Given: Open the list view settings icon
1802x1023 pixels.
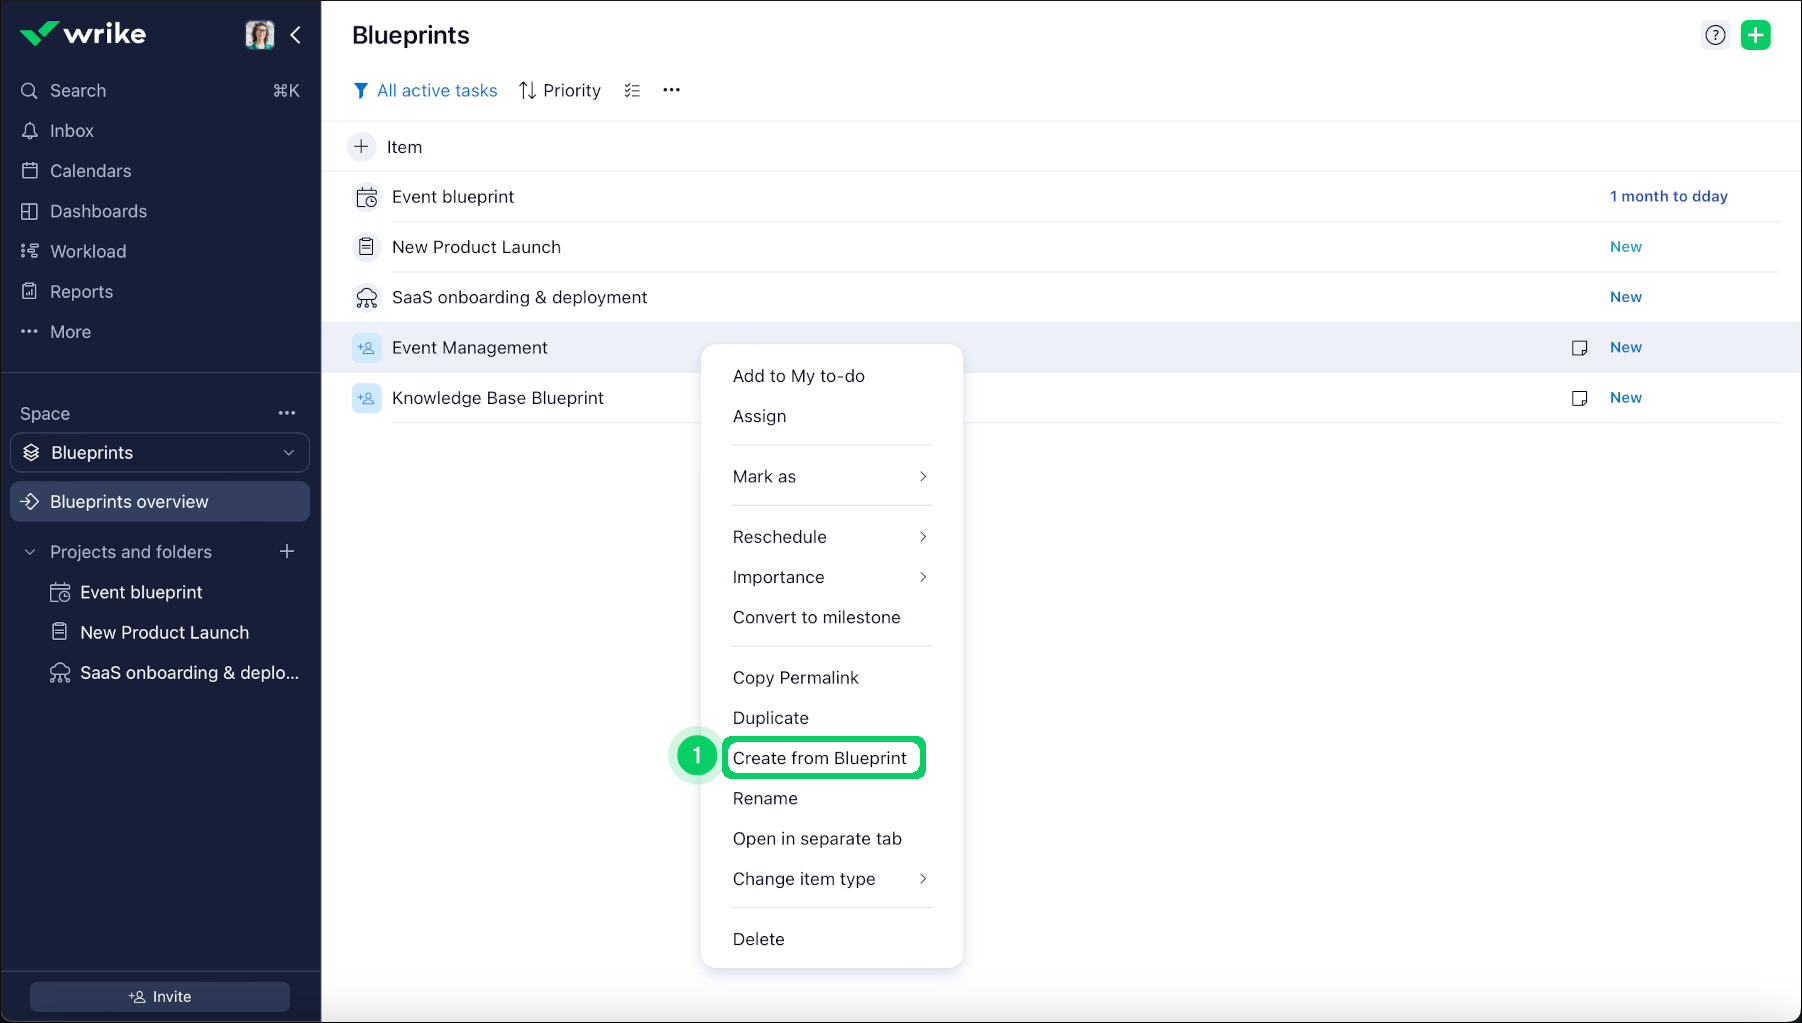Looking at the screenshot, I should tap(632, 90).
